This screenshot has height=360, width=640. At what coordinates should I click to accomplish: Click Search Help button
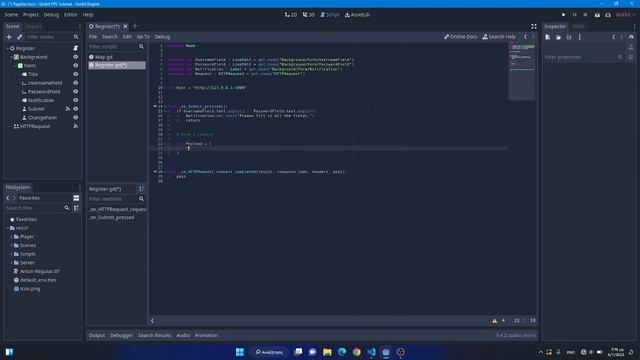[x=499, y=37]
